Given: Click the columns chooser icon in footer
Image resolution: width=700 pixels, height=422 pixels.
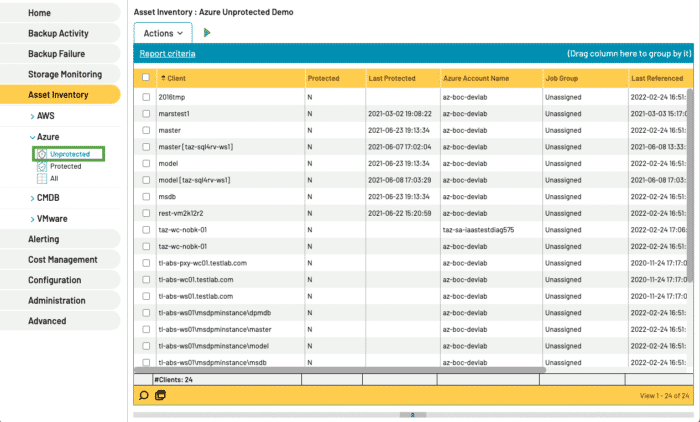Looking at the screenshot, I should (x=160, y=395).
